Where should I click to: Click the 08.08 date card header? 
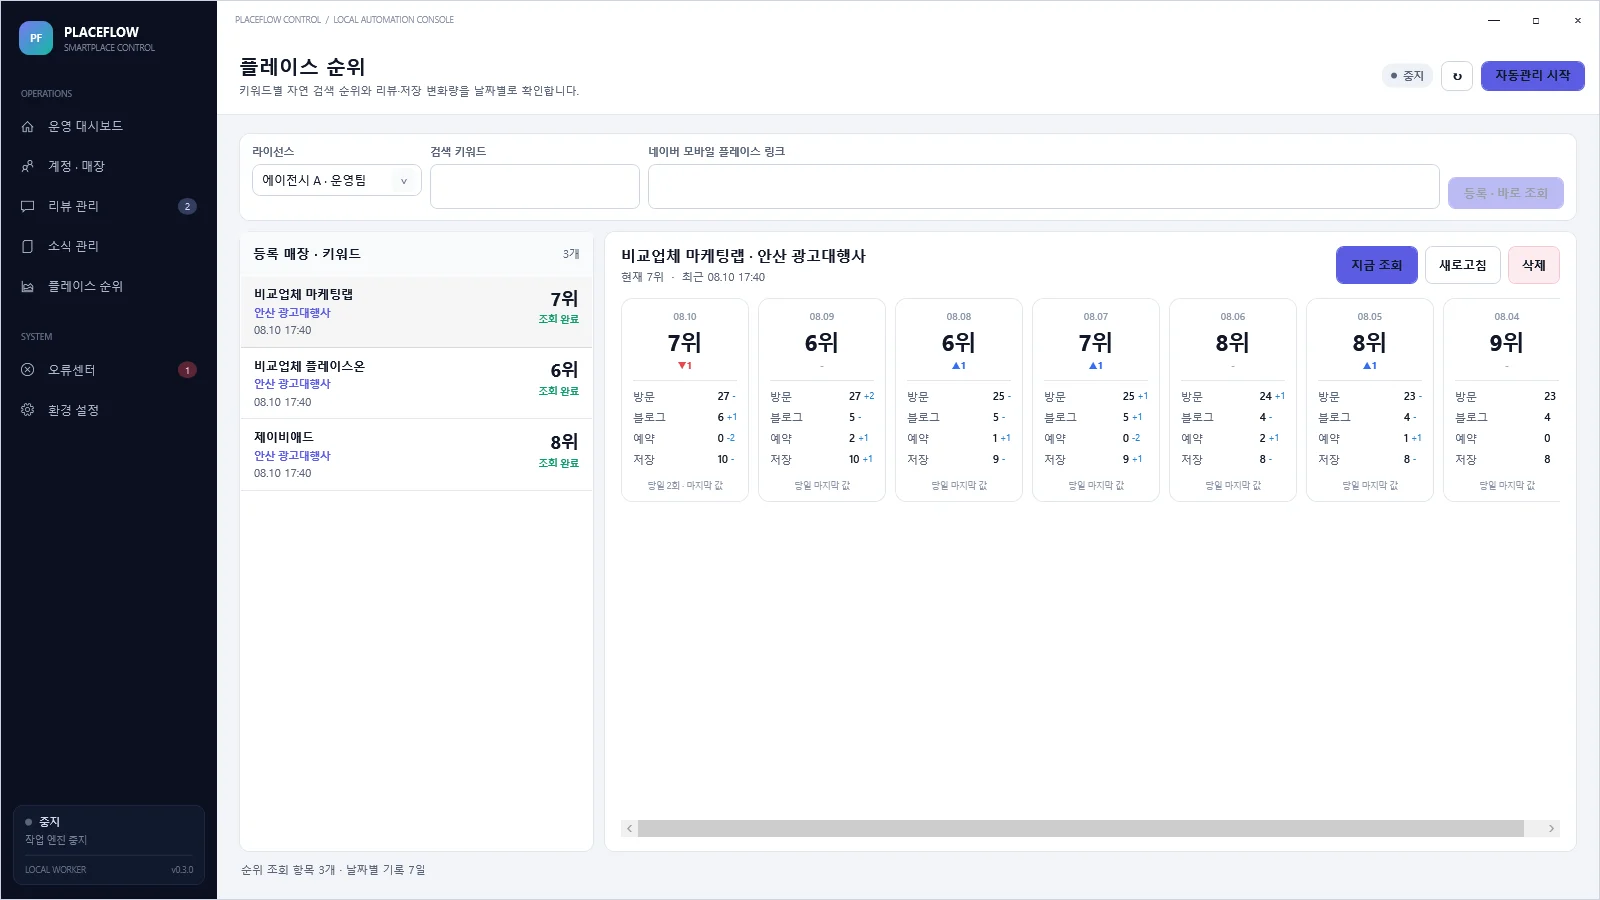coord(959,317)
